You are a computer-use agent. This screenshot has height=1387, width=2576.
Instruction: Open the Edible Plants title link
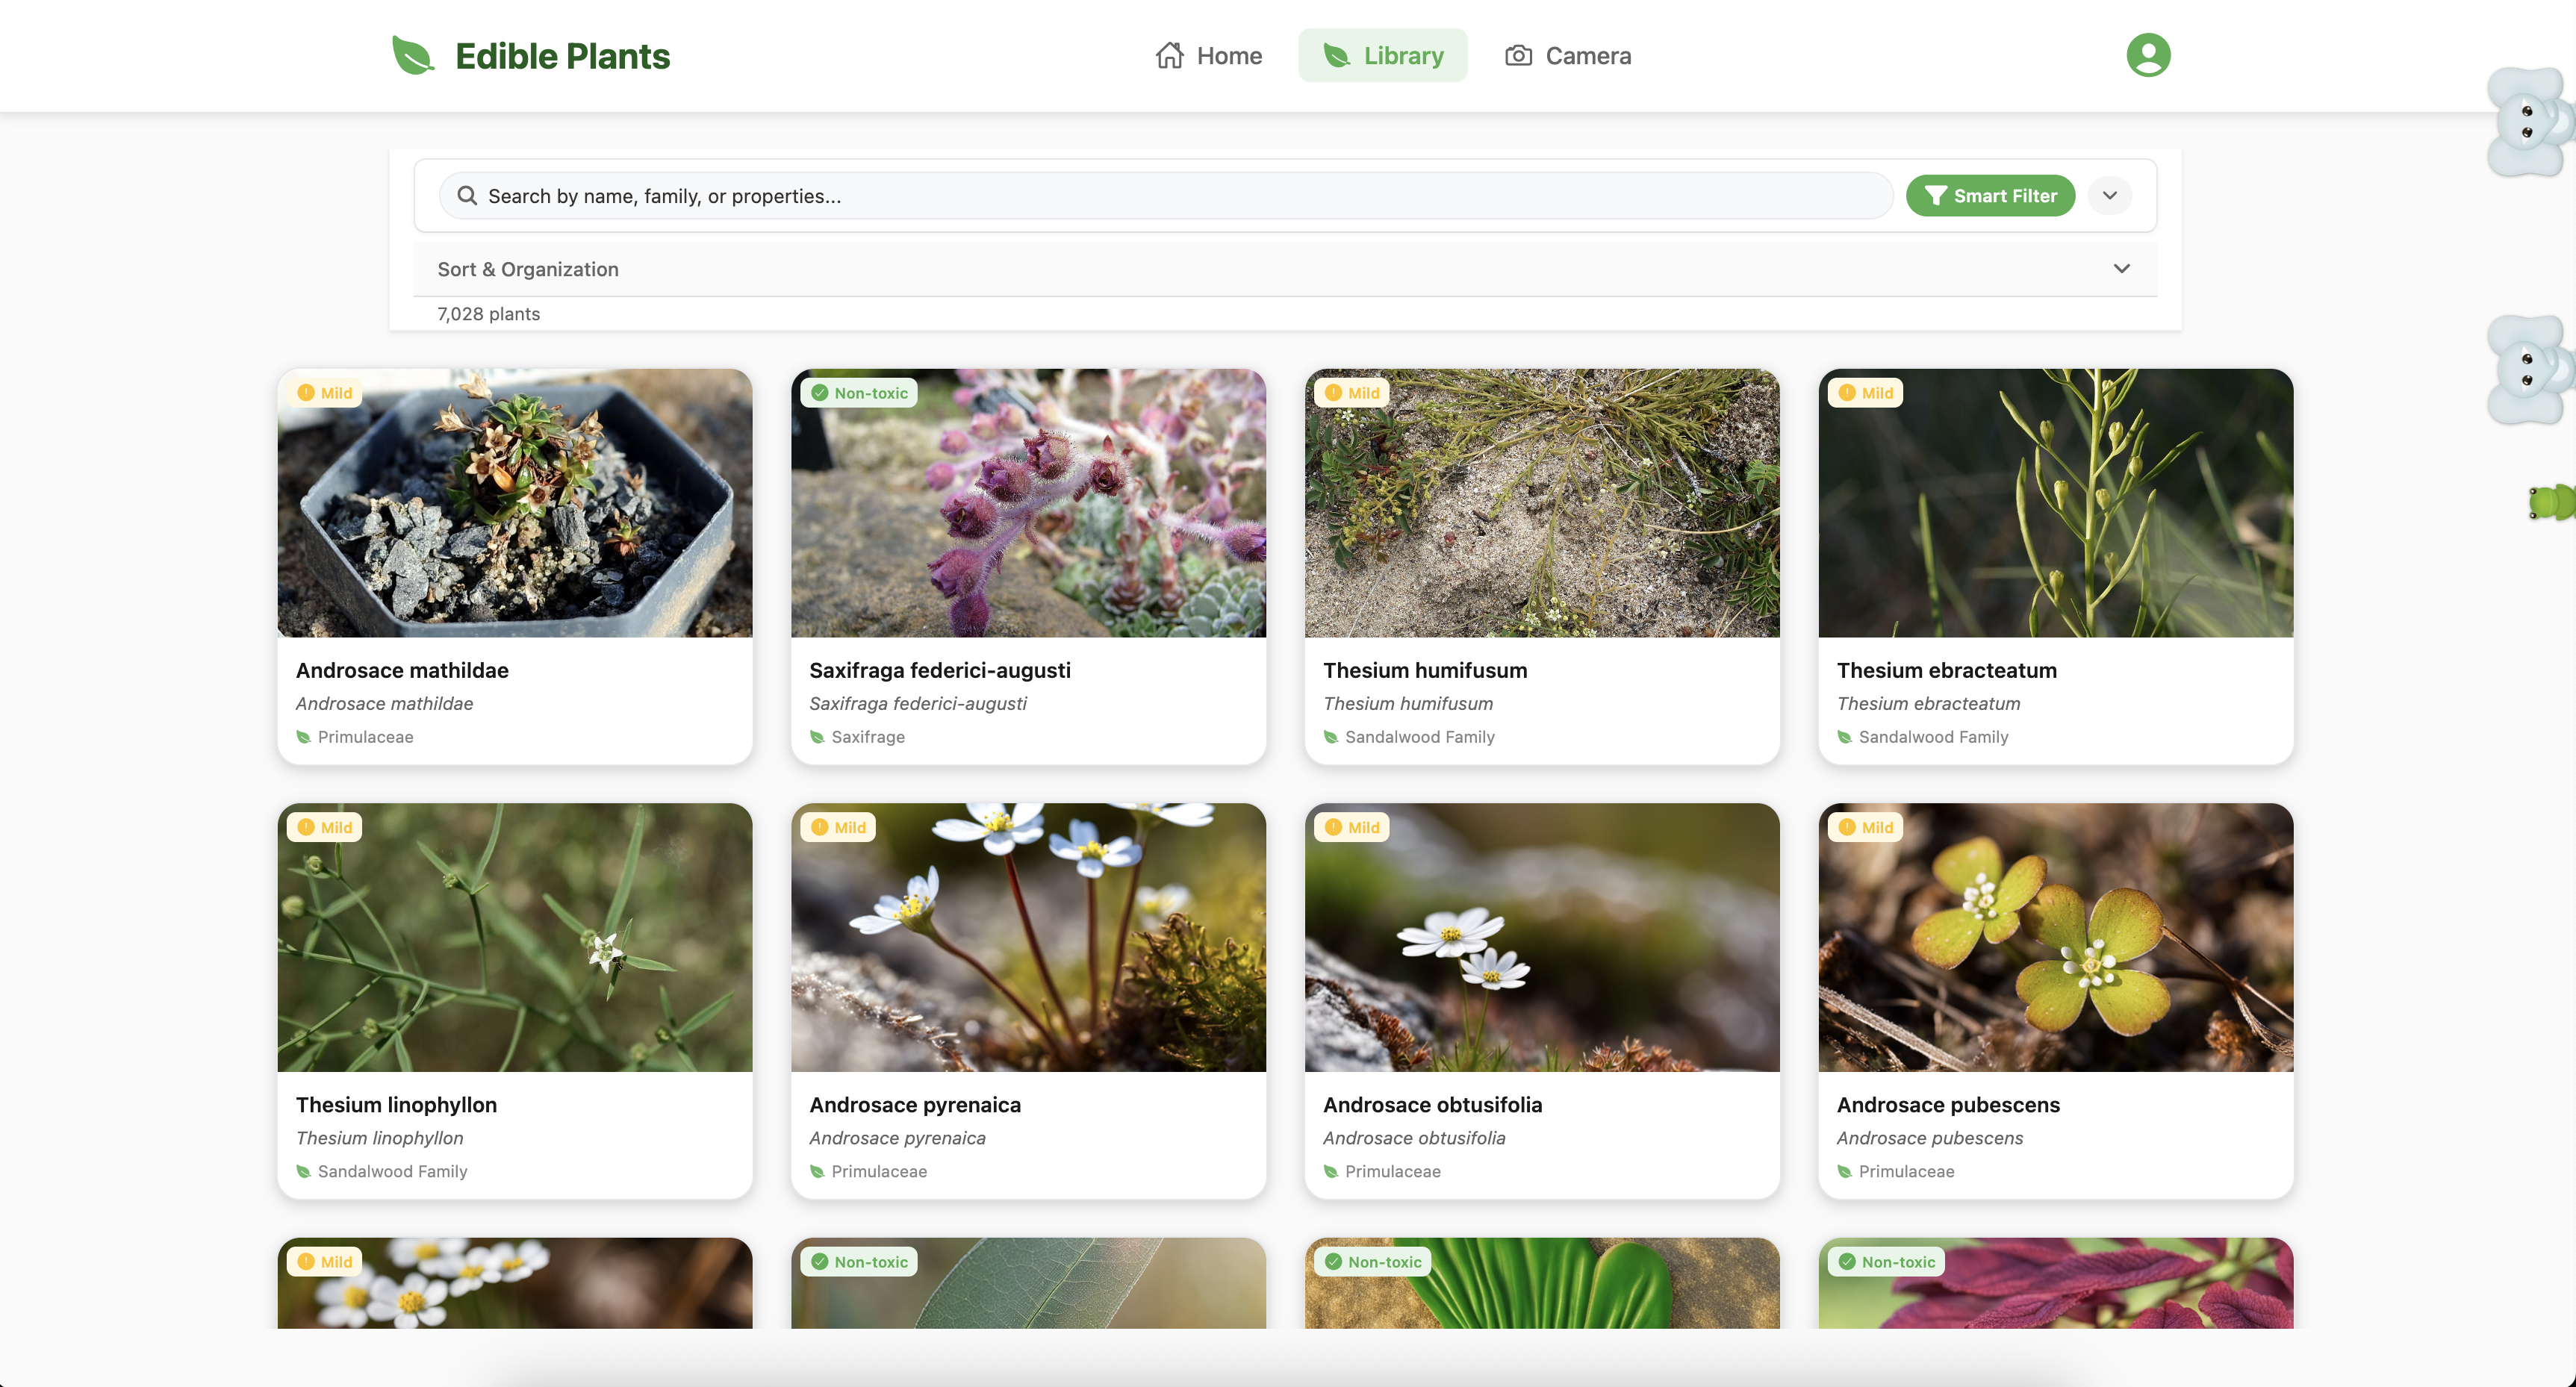[562, 56]
